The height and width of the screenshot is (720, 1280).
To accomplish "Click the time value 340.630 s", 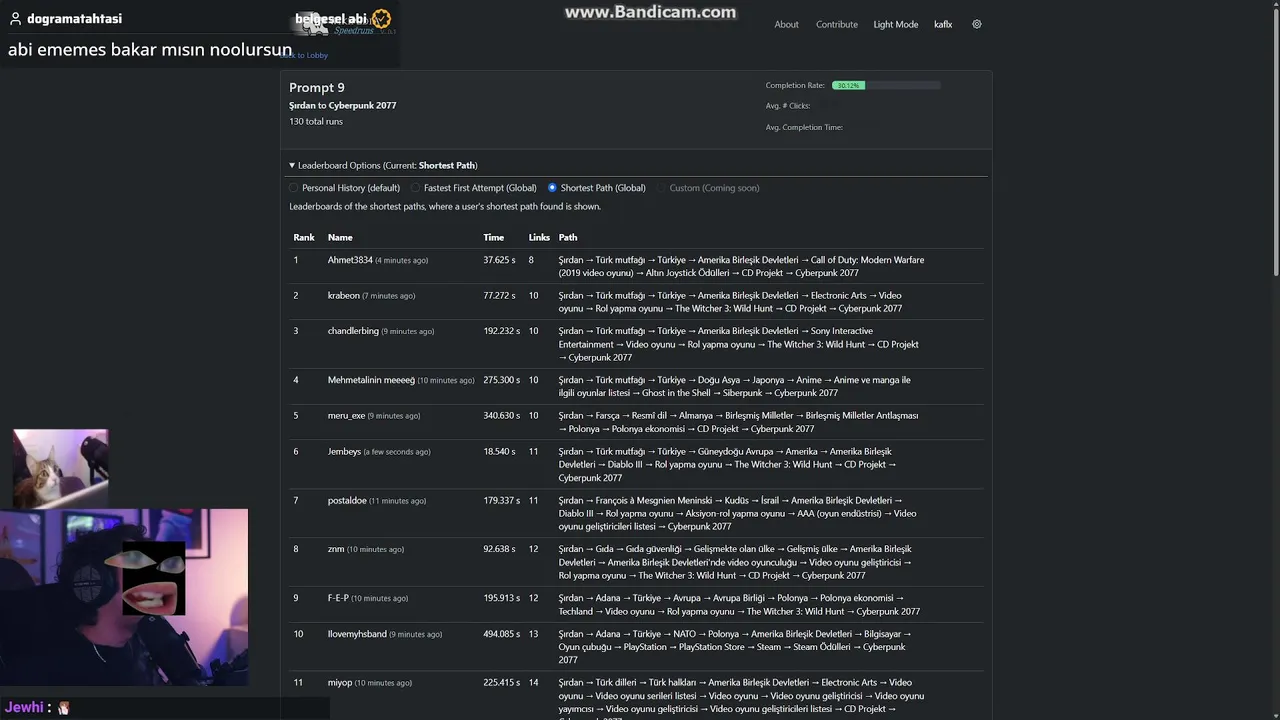I will pyautogui.click(x=502, y=416).
